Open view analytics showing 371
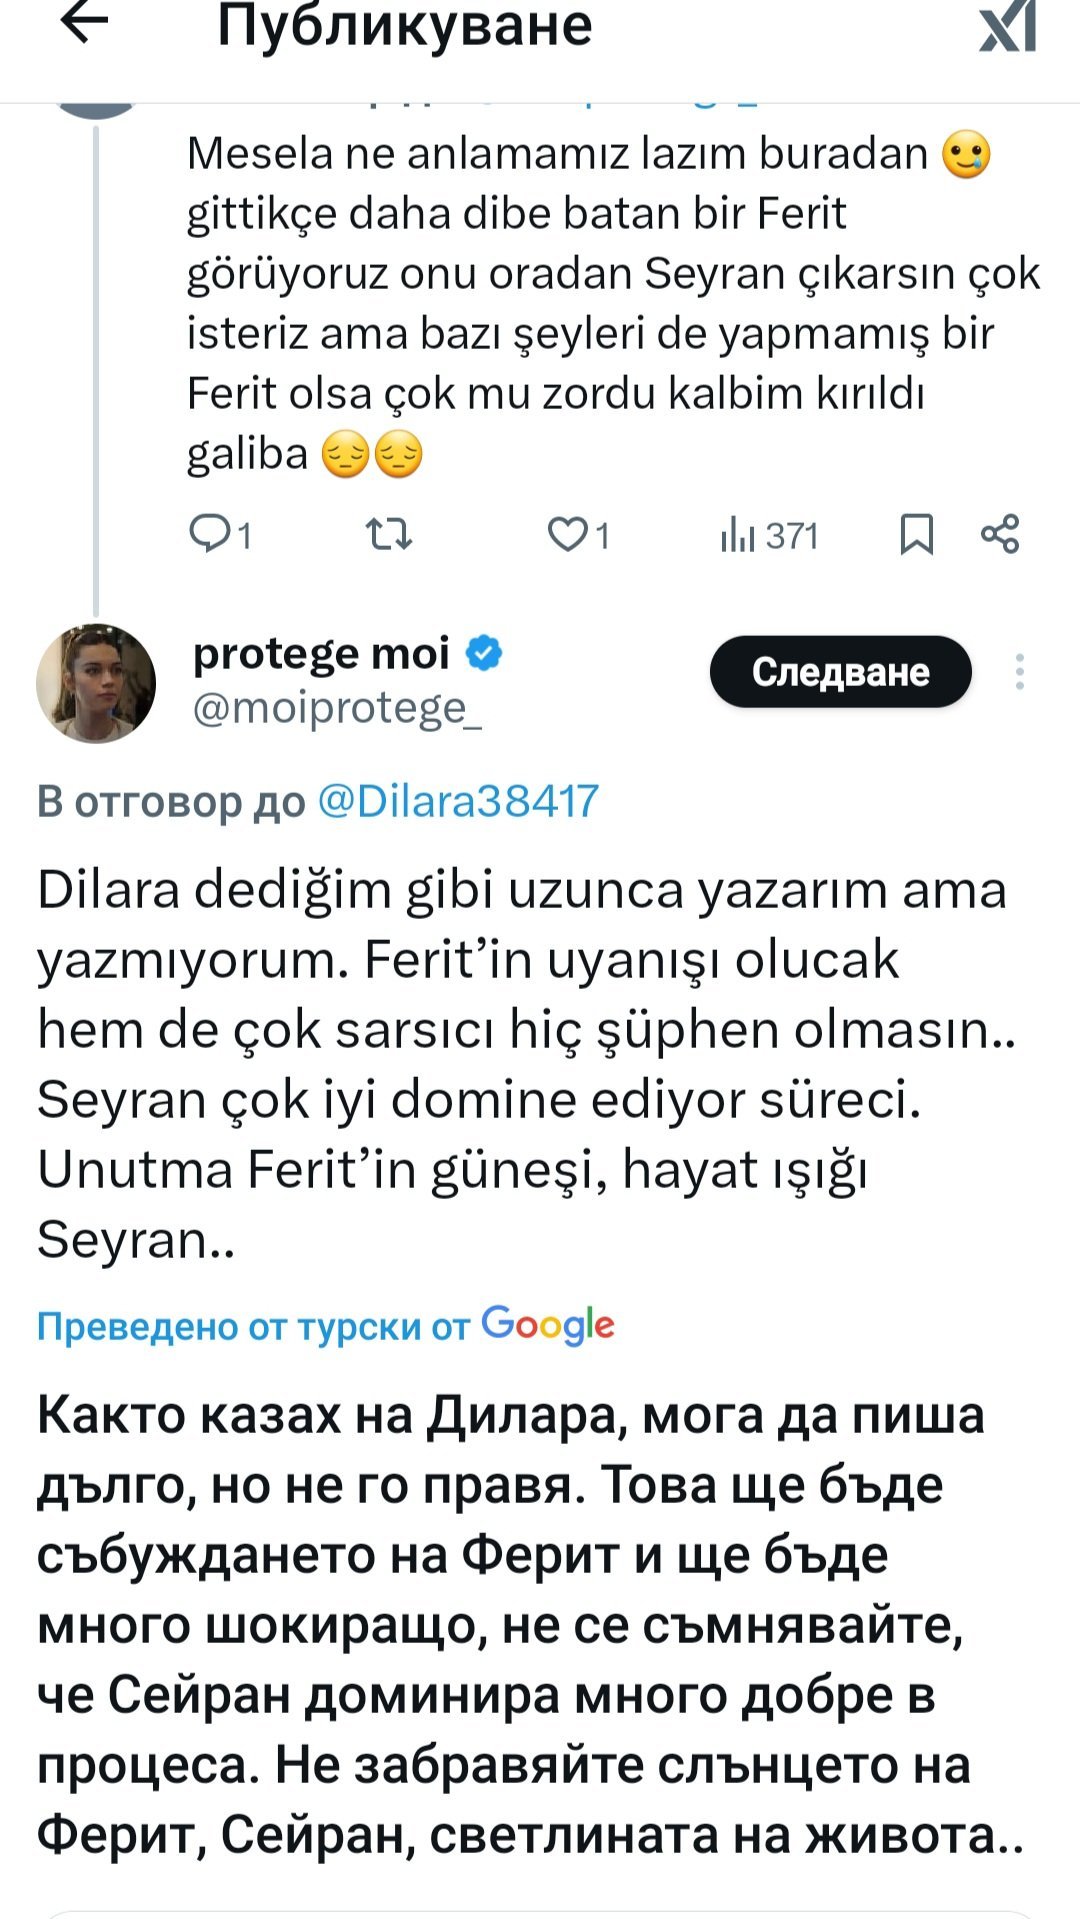 (769, 536)
